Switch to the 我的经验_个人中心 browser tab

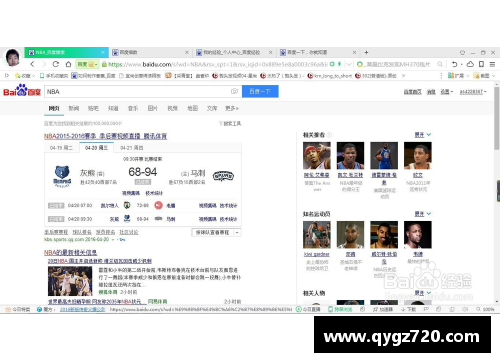click(x=234, y=52)
